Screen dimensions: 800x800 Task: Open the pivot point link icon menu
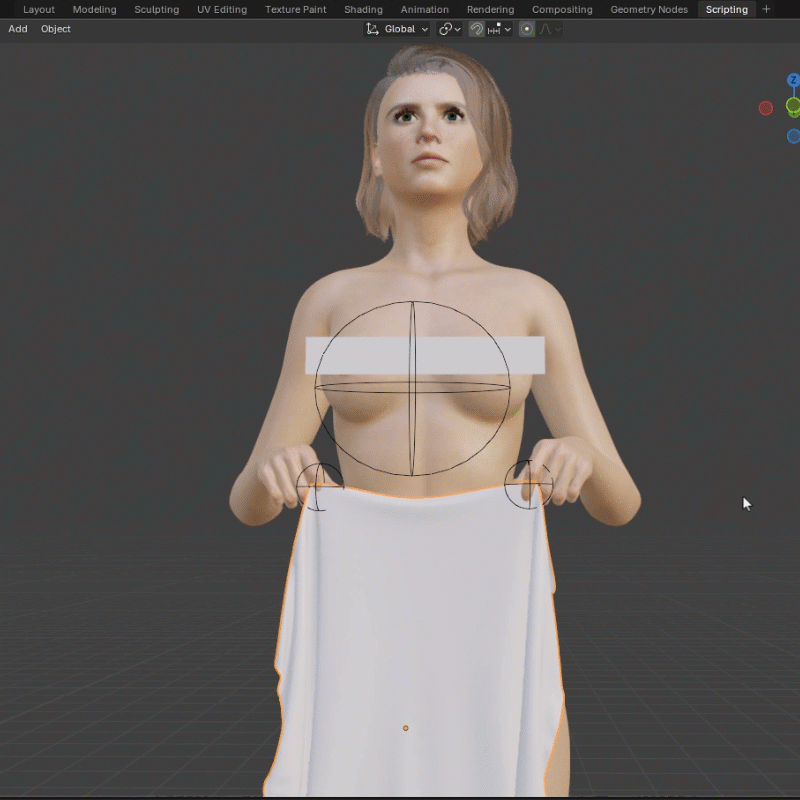coord(449,29)
